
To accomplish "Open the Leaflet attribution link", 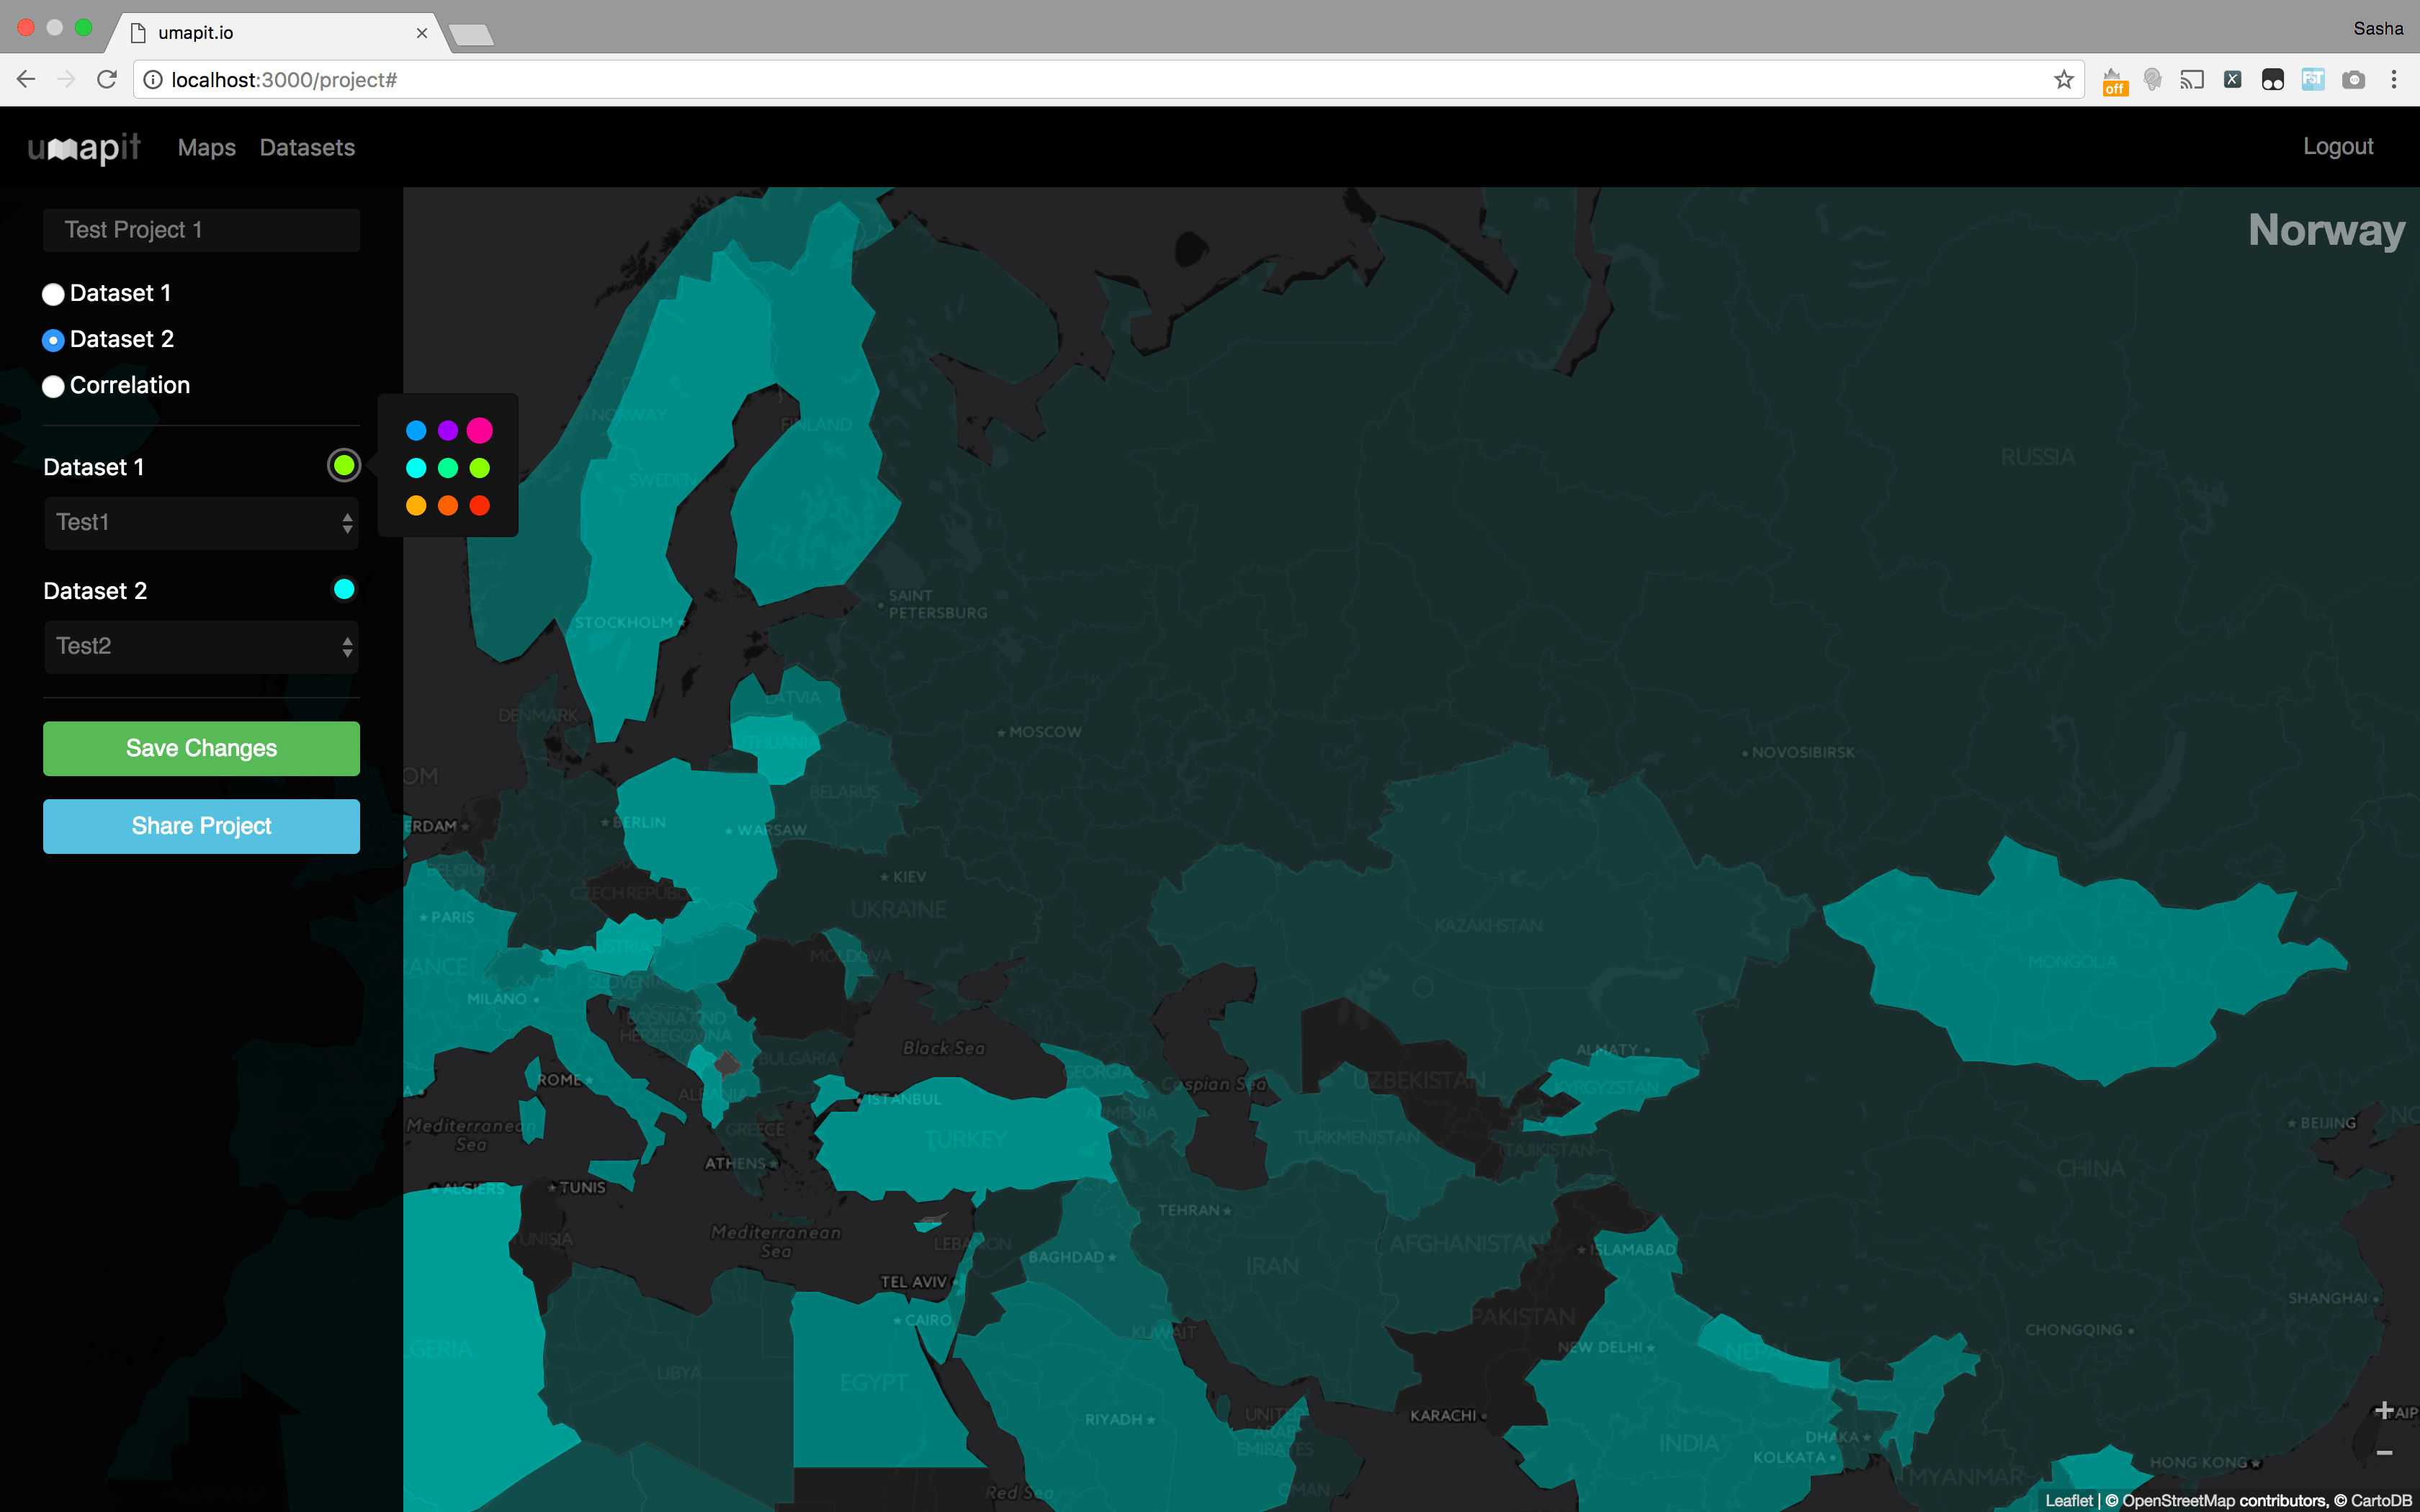I will [x=2069, y=1500].
